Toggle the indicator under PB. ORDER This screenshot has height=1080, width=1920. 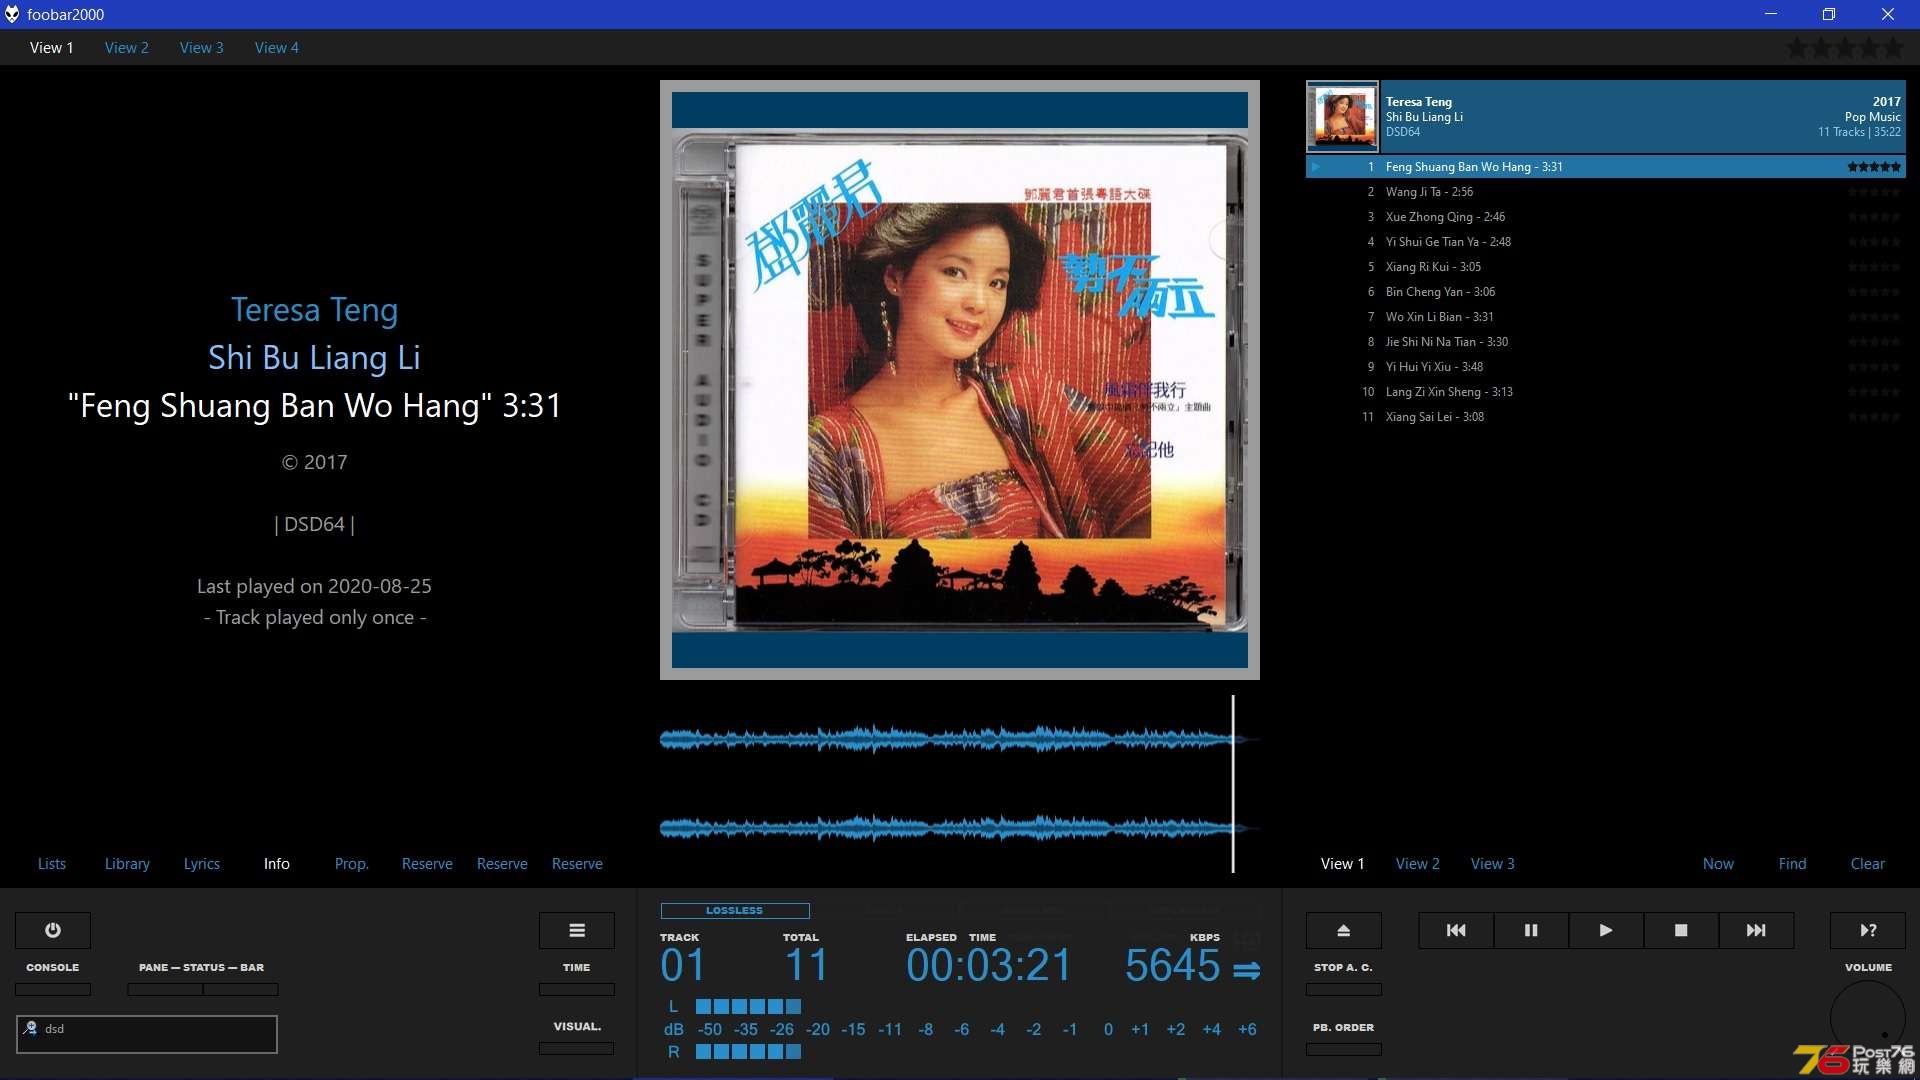1344,1049
